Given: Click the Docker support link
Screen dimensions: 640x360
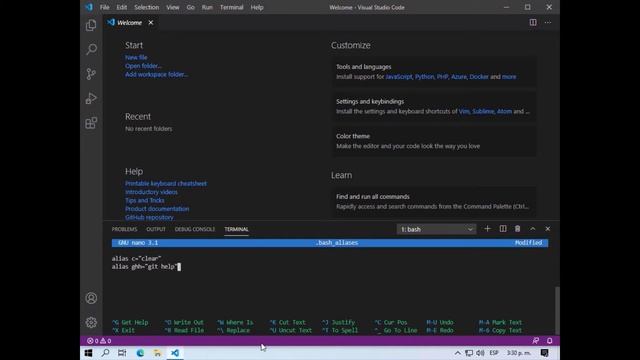Looking at the screenshot, I should click(x=479, y=77).
